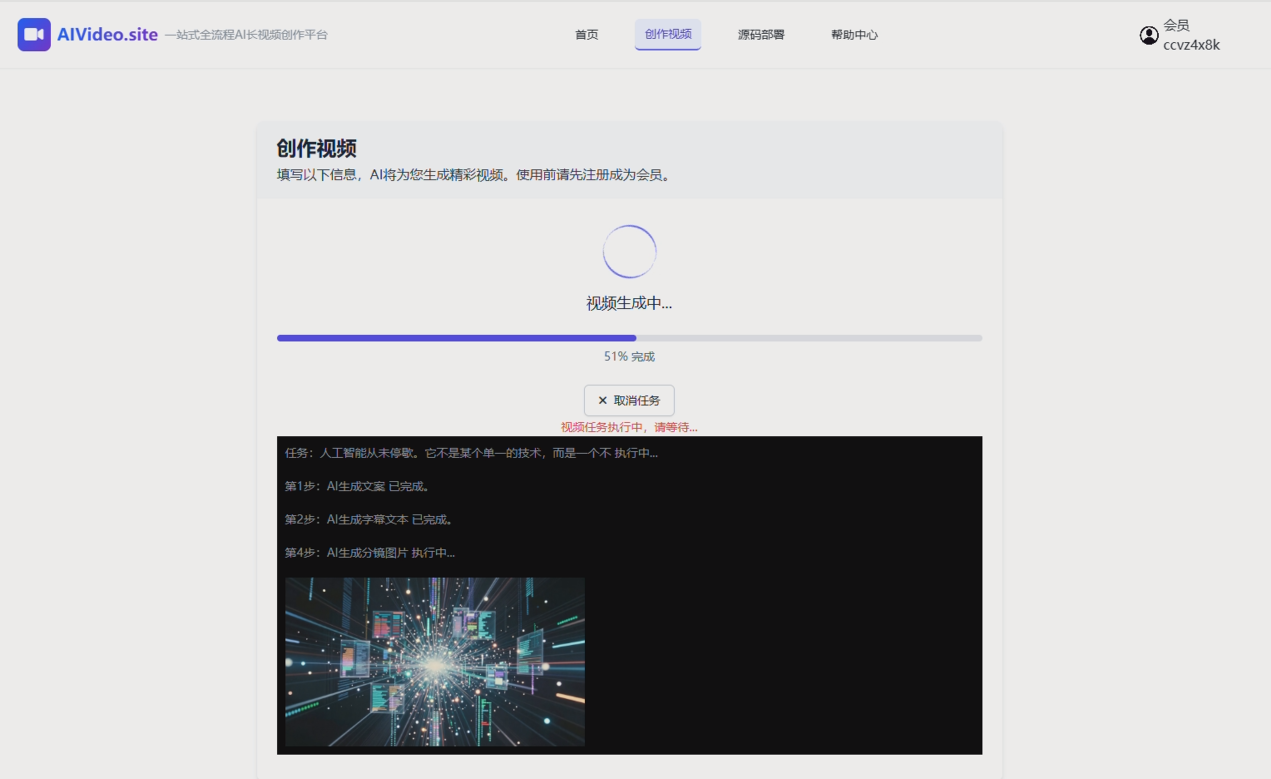Screen dimensions: 1271x779
Task: Click the username ccvz4x8k
Action: 1191,44
